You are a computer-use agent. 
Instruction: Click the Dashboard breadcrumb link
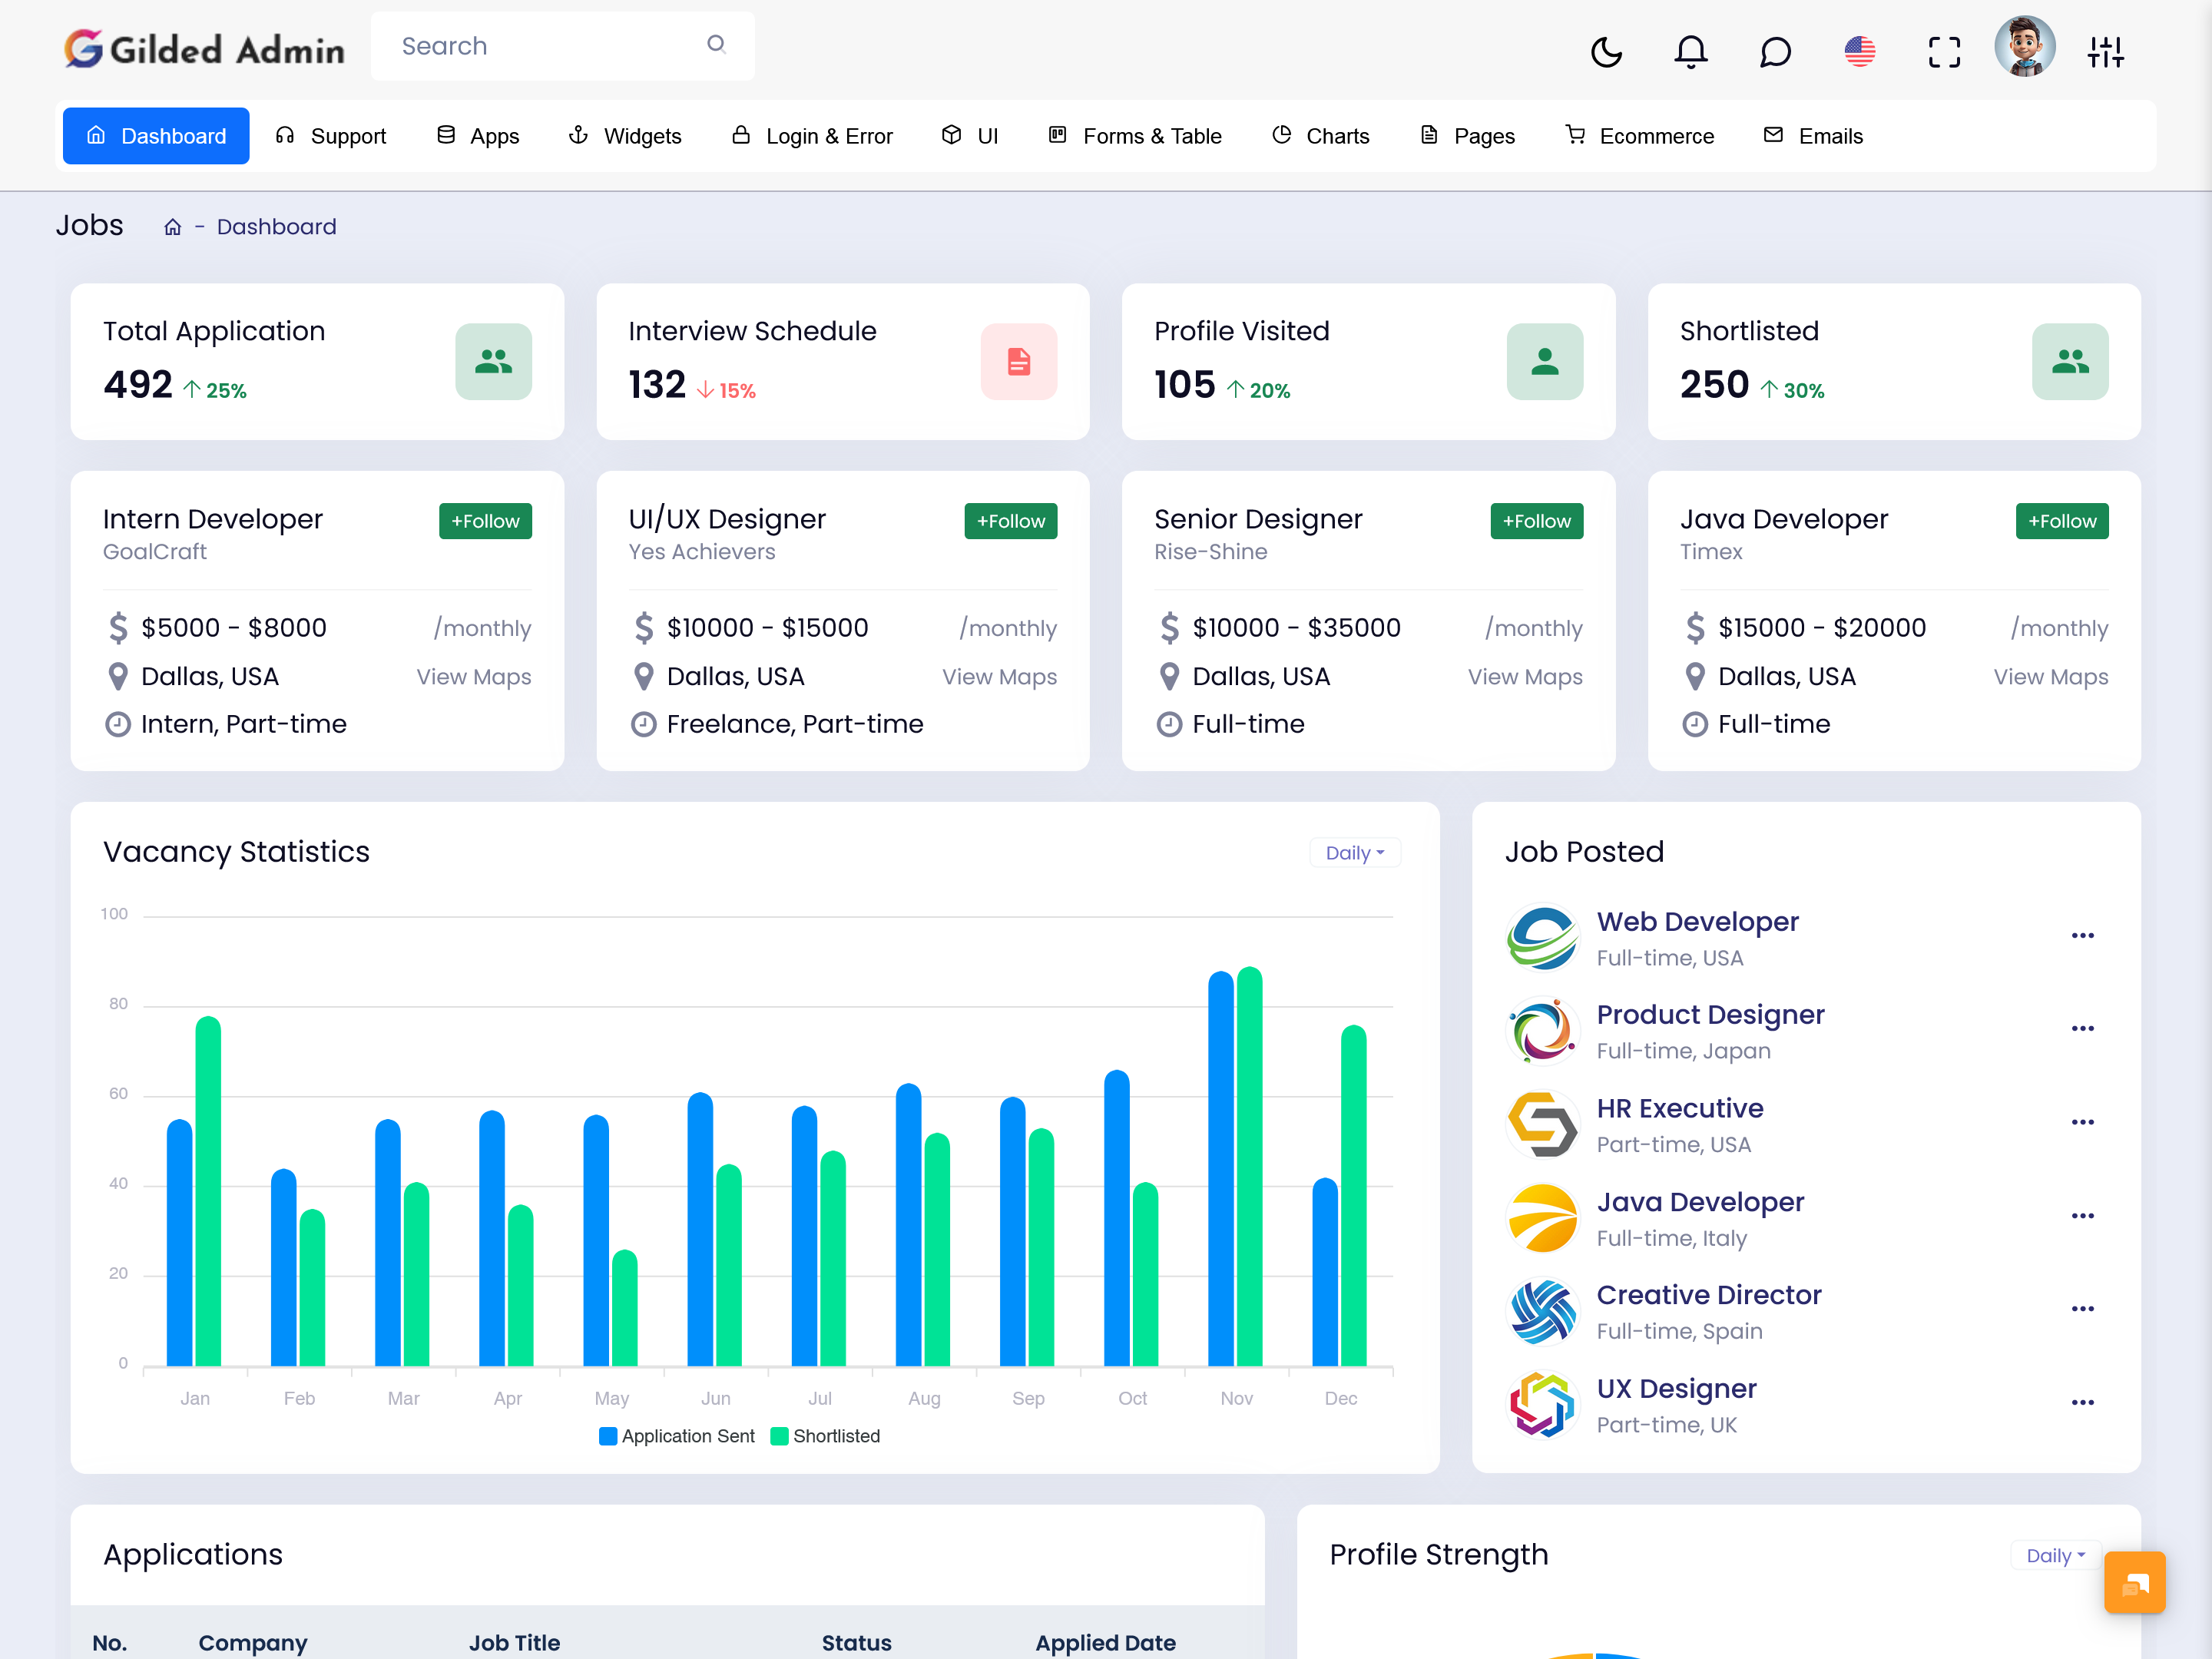coord(276,227)
